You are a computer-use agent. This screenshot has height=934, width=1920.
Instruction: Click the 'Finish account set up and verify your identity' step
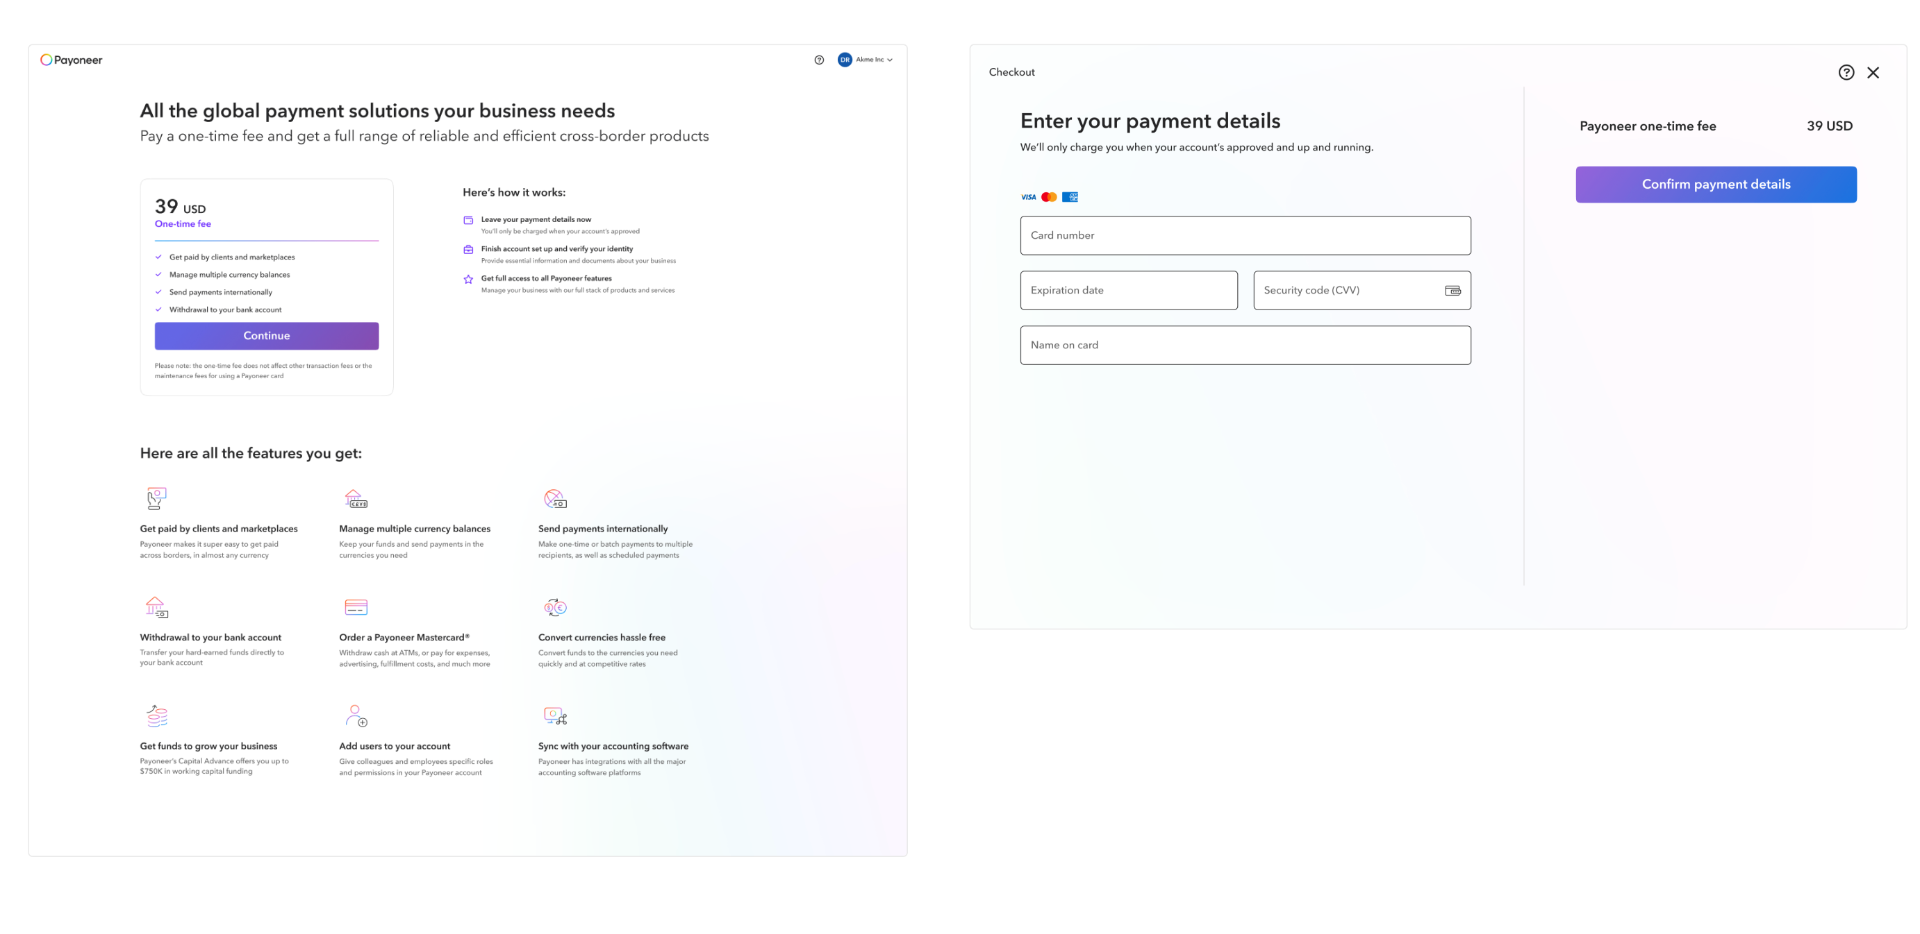557,249
